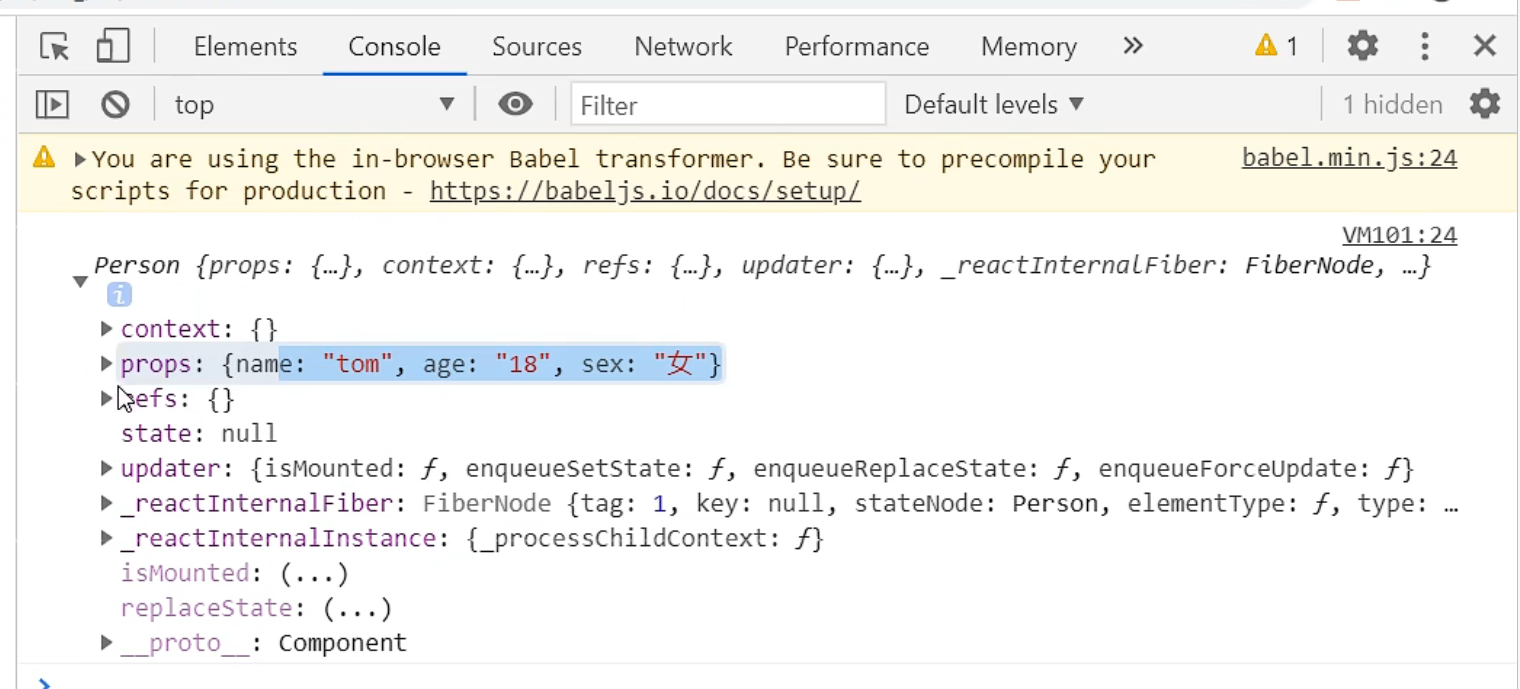Click the yellow warning count badge

point(1276,46)
